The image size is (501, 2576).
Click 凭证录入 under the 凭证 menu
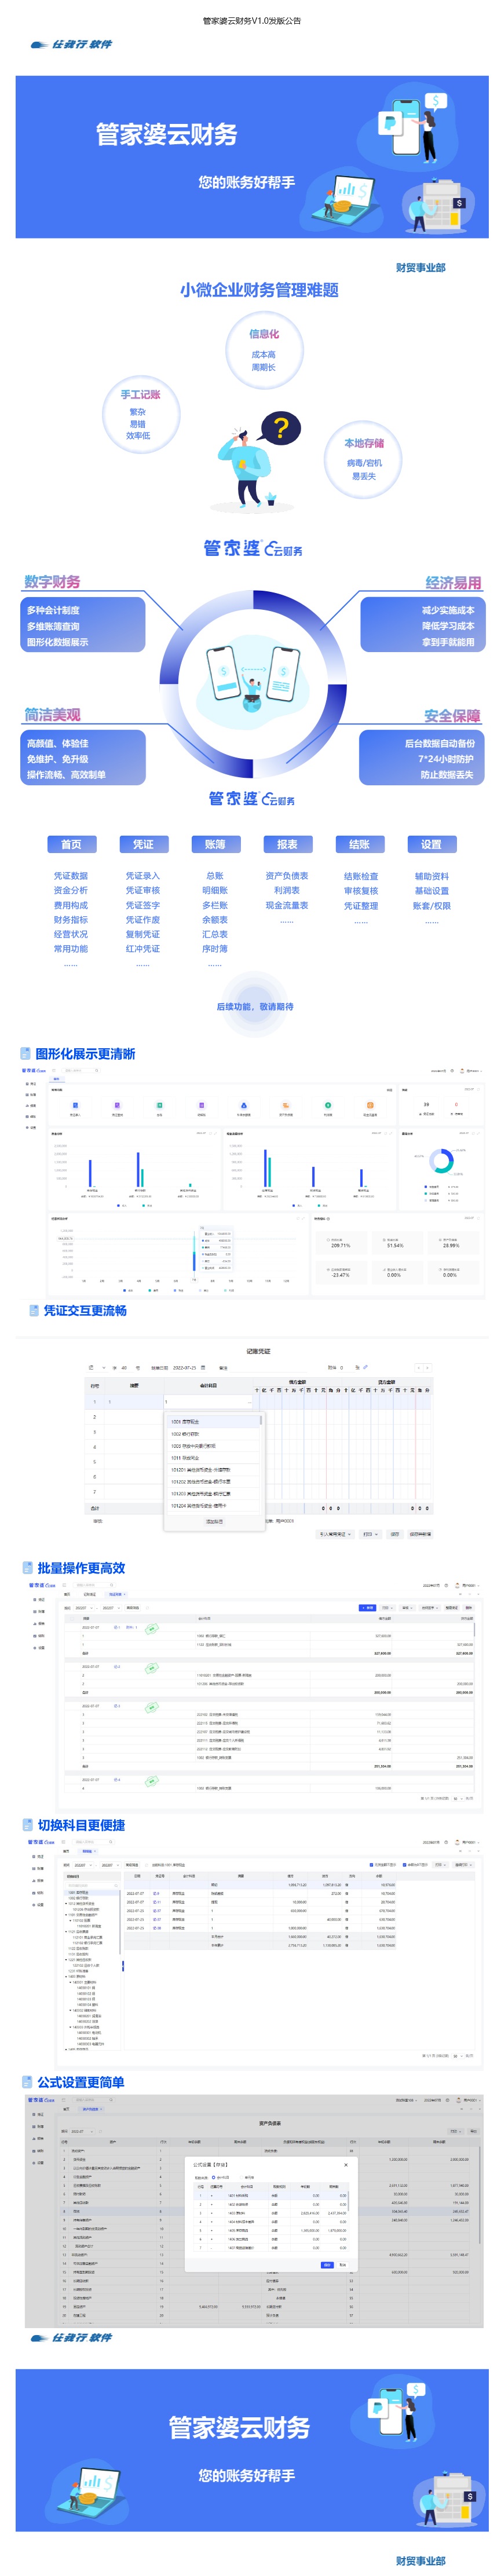tap(143, 876)
